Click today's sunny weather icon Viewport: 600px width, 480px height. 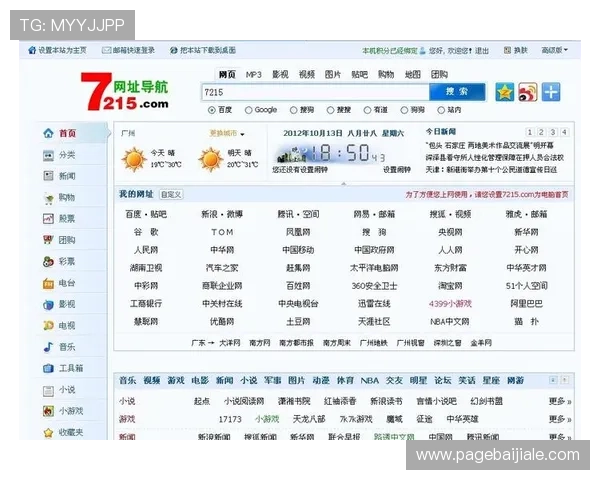coord(134,159)
